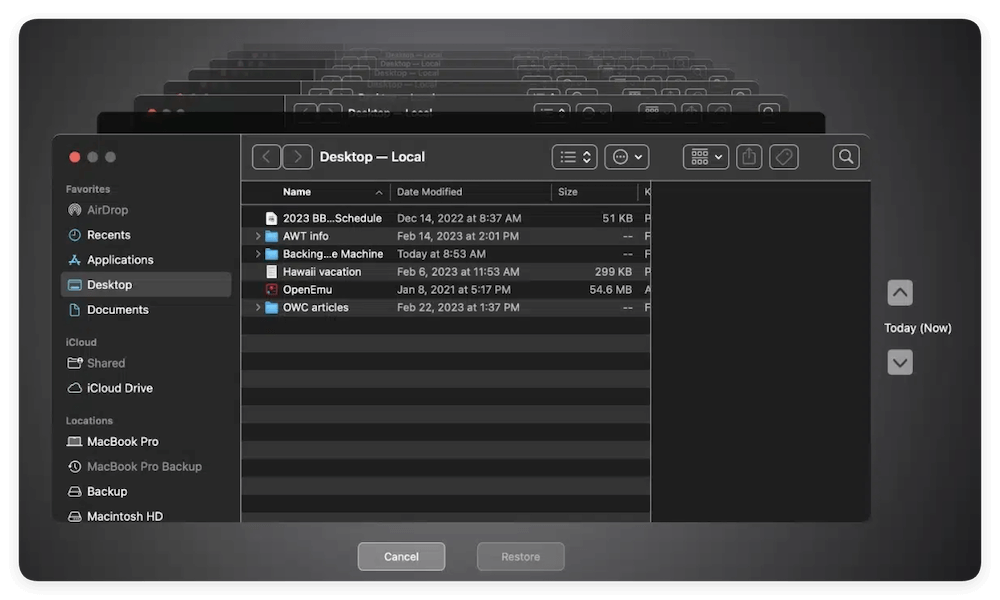Screen dimensions: 1000x600
Task: Click the back navigation arrow
Action: [x=266, y=156]
